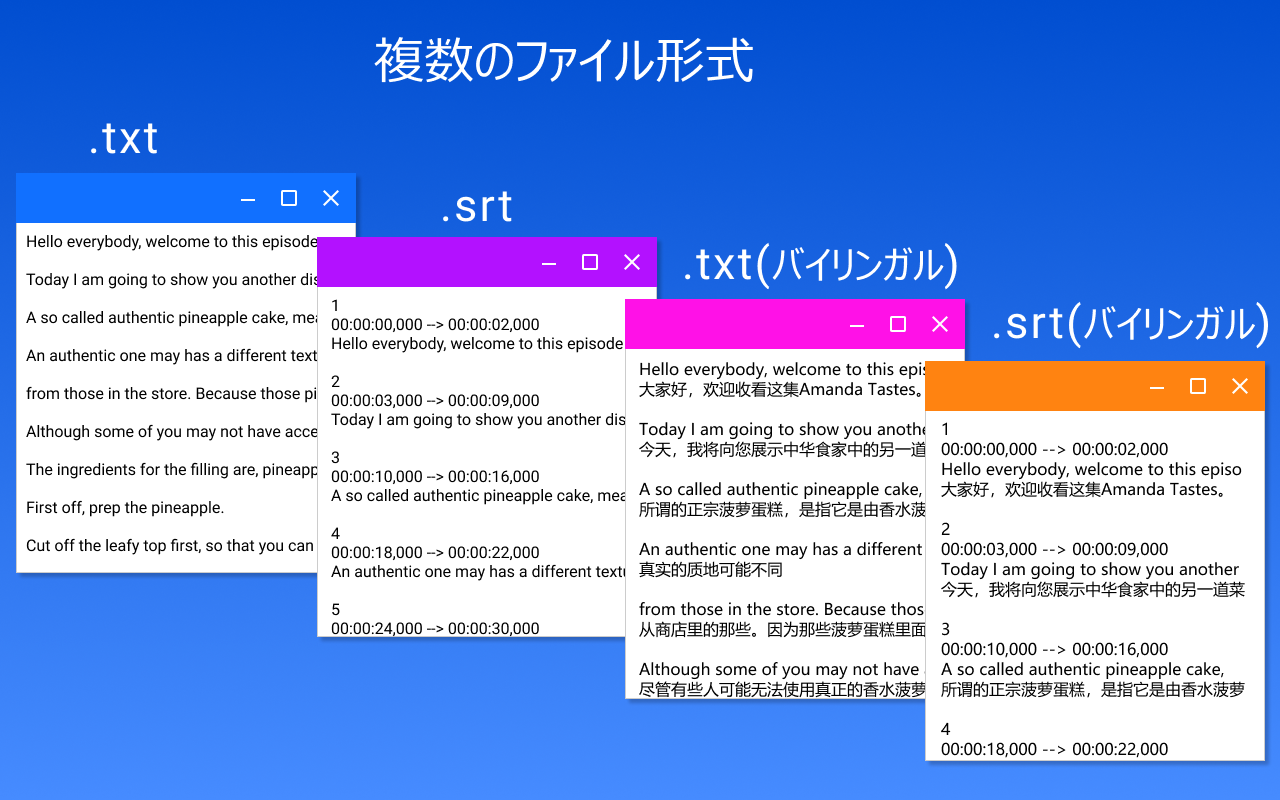This screenshot has width=1280, height=800.
Task: Close the purple .srt window
Action: [632, 262]
